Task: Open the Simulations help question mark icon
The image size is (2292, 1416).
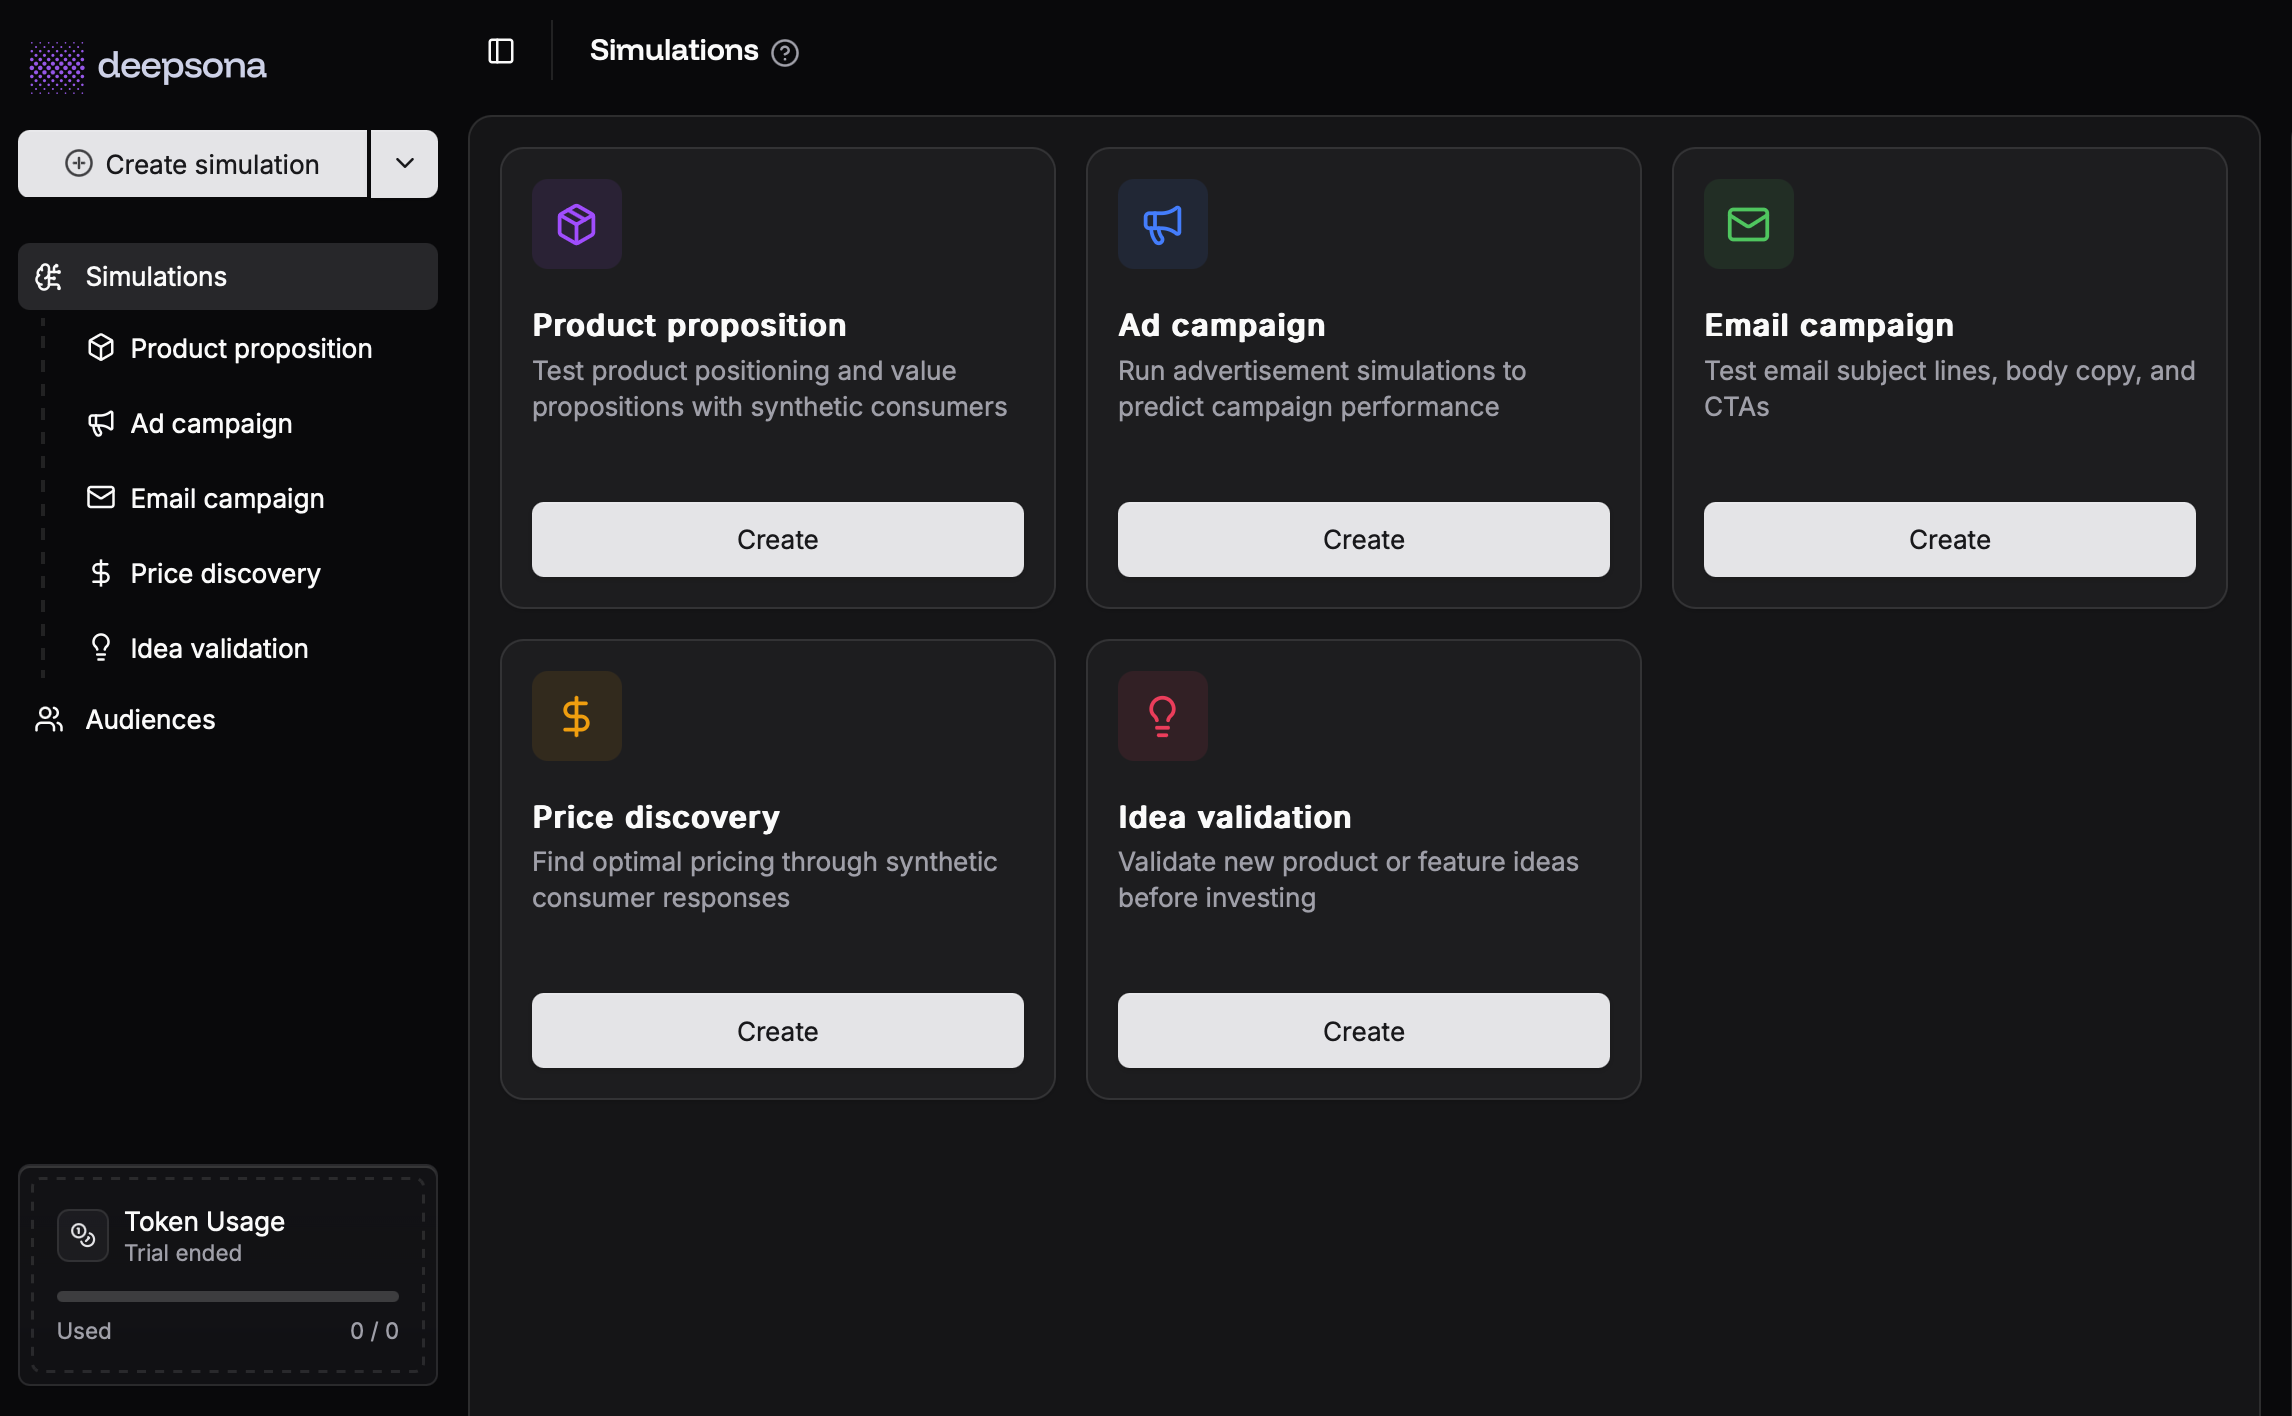Action: [x=786, y=52]
